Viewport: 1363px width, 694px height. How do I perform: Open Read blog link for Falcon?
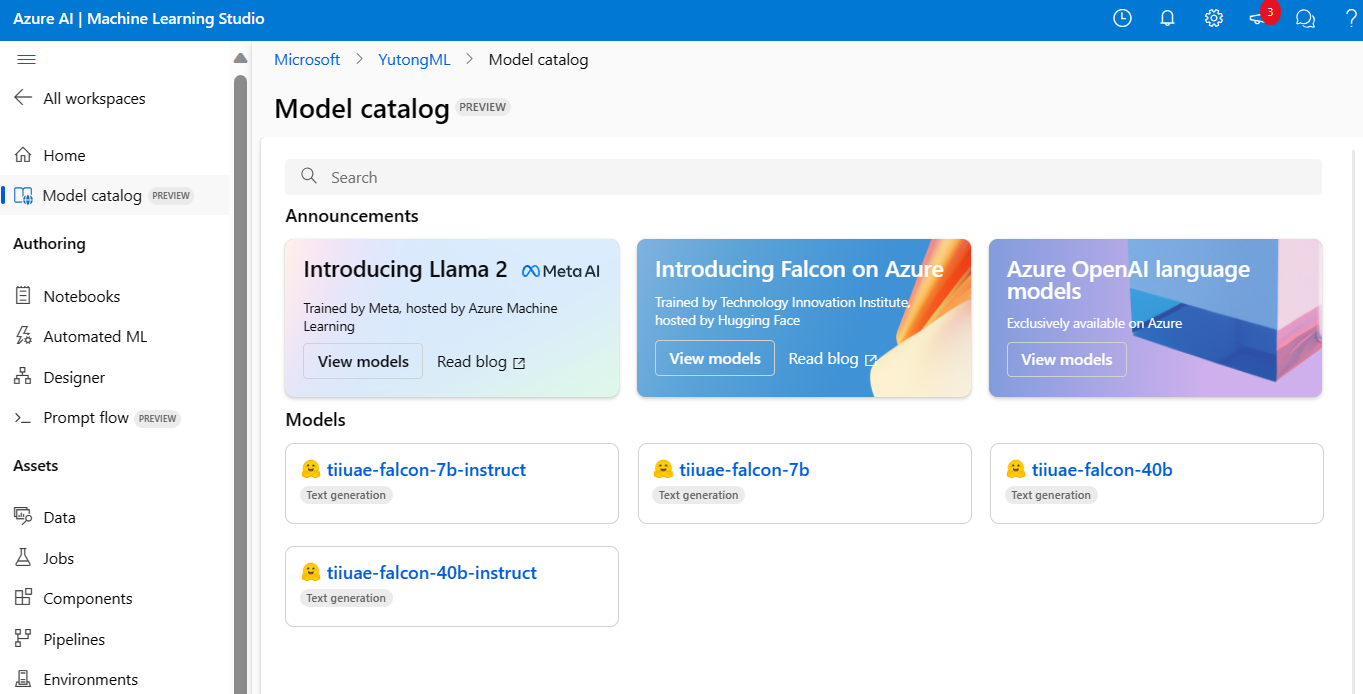click(832, 359)
